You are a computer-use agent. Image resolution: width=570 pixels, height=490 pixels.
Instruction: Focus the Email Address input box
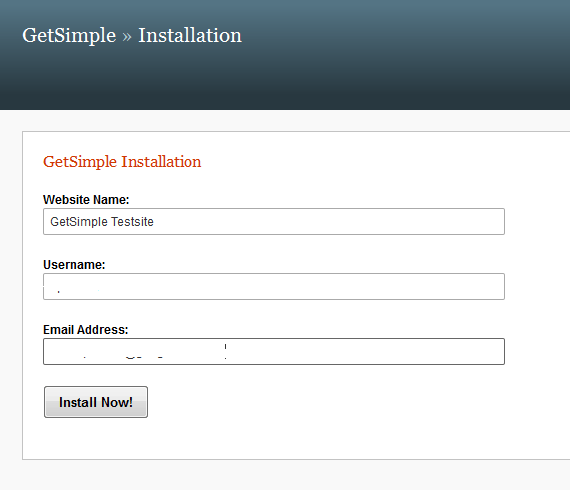coord(274,352)
